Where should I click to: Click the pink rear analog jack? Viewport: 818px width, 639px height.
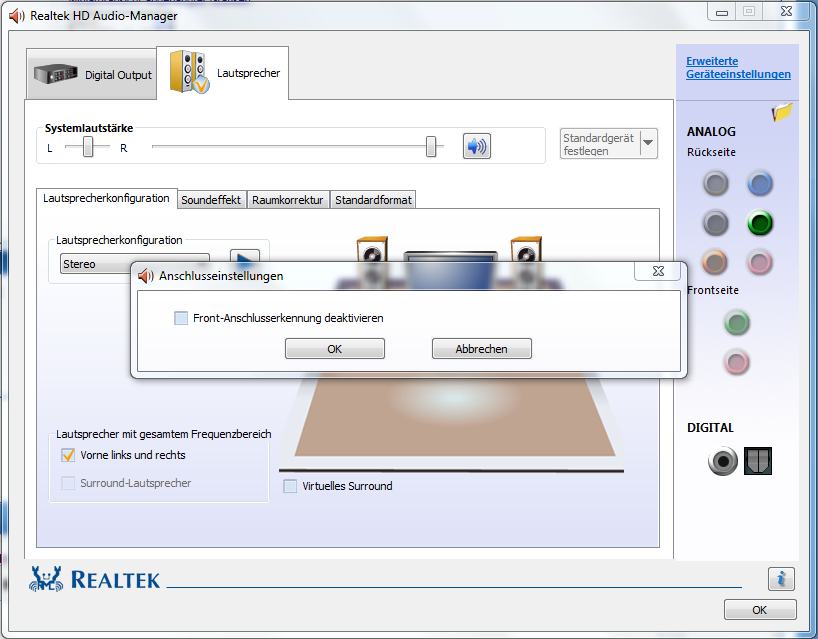(760, 262)
